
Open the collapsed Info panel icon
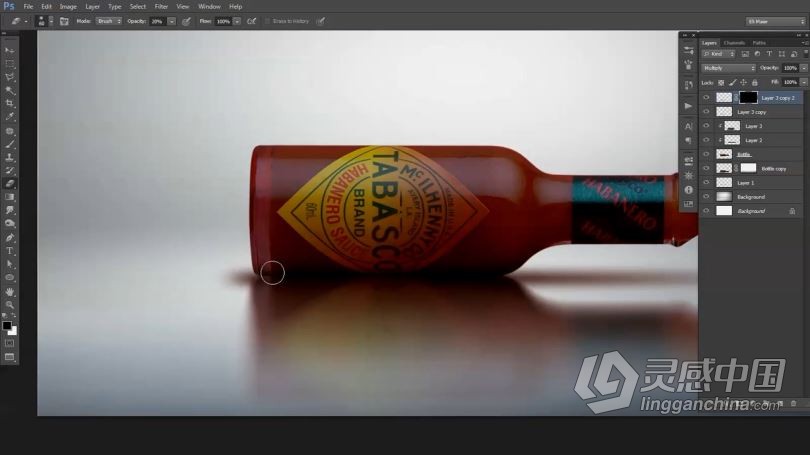688,190
